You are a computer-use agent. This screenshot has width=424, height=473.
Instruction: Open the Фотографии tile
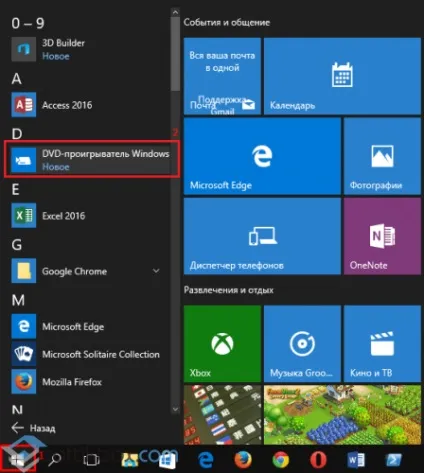click(x=382, y=156)
